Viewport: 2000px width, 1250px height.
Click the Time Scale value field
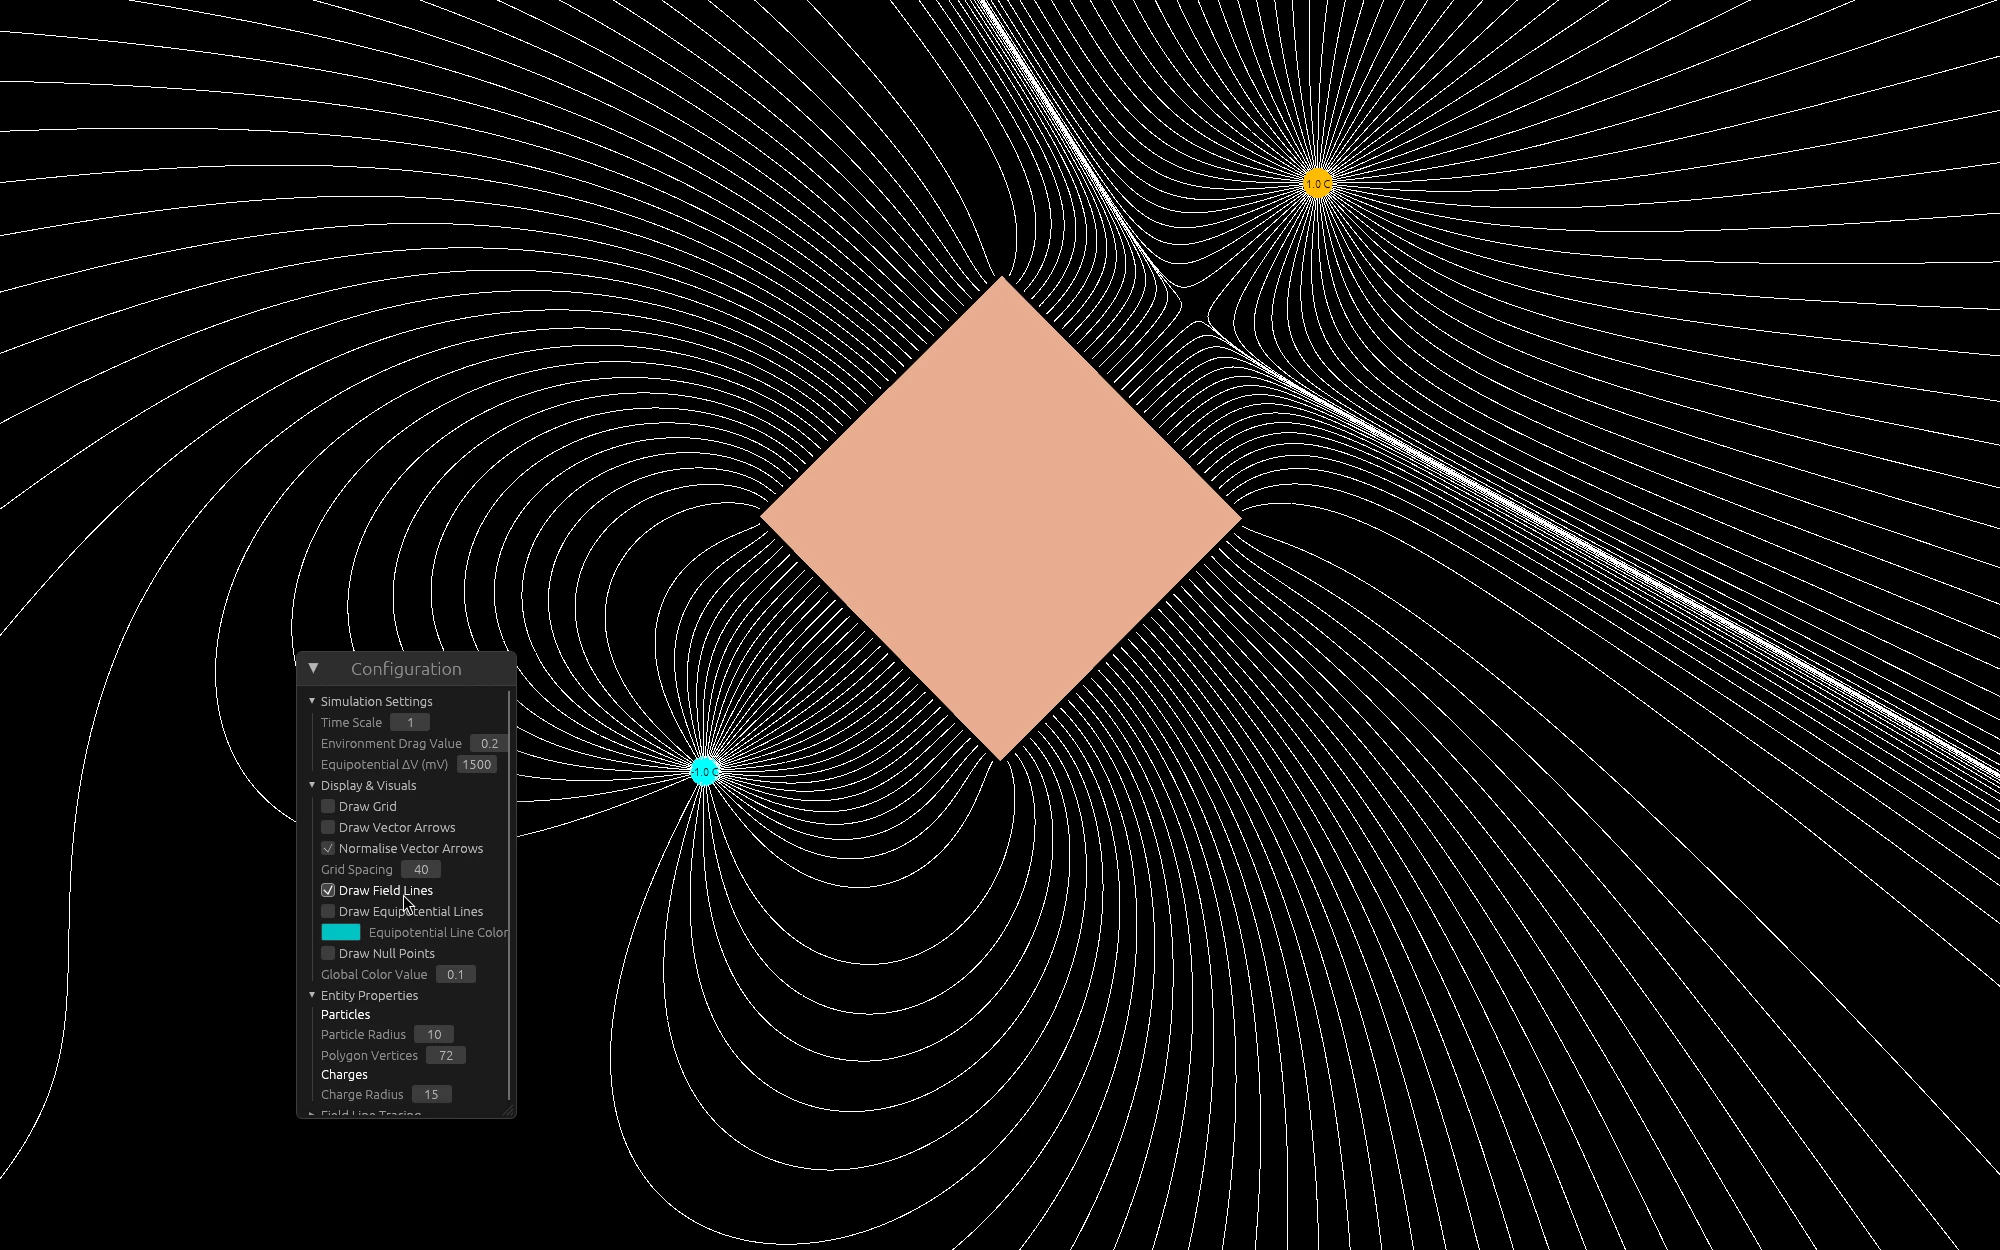(410, 722)
